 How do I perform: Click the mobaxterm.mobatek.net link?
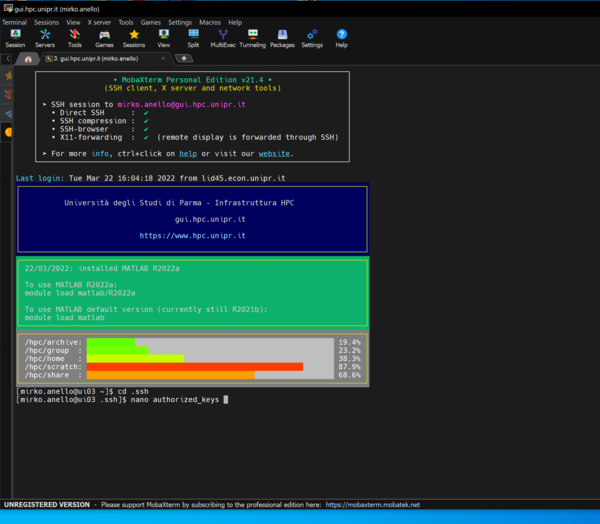click(x=372, y=505)
